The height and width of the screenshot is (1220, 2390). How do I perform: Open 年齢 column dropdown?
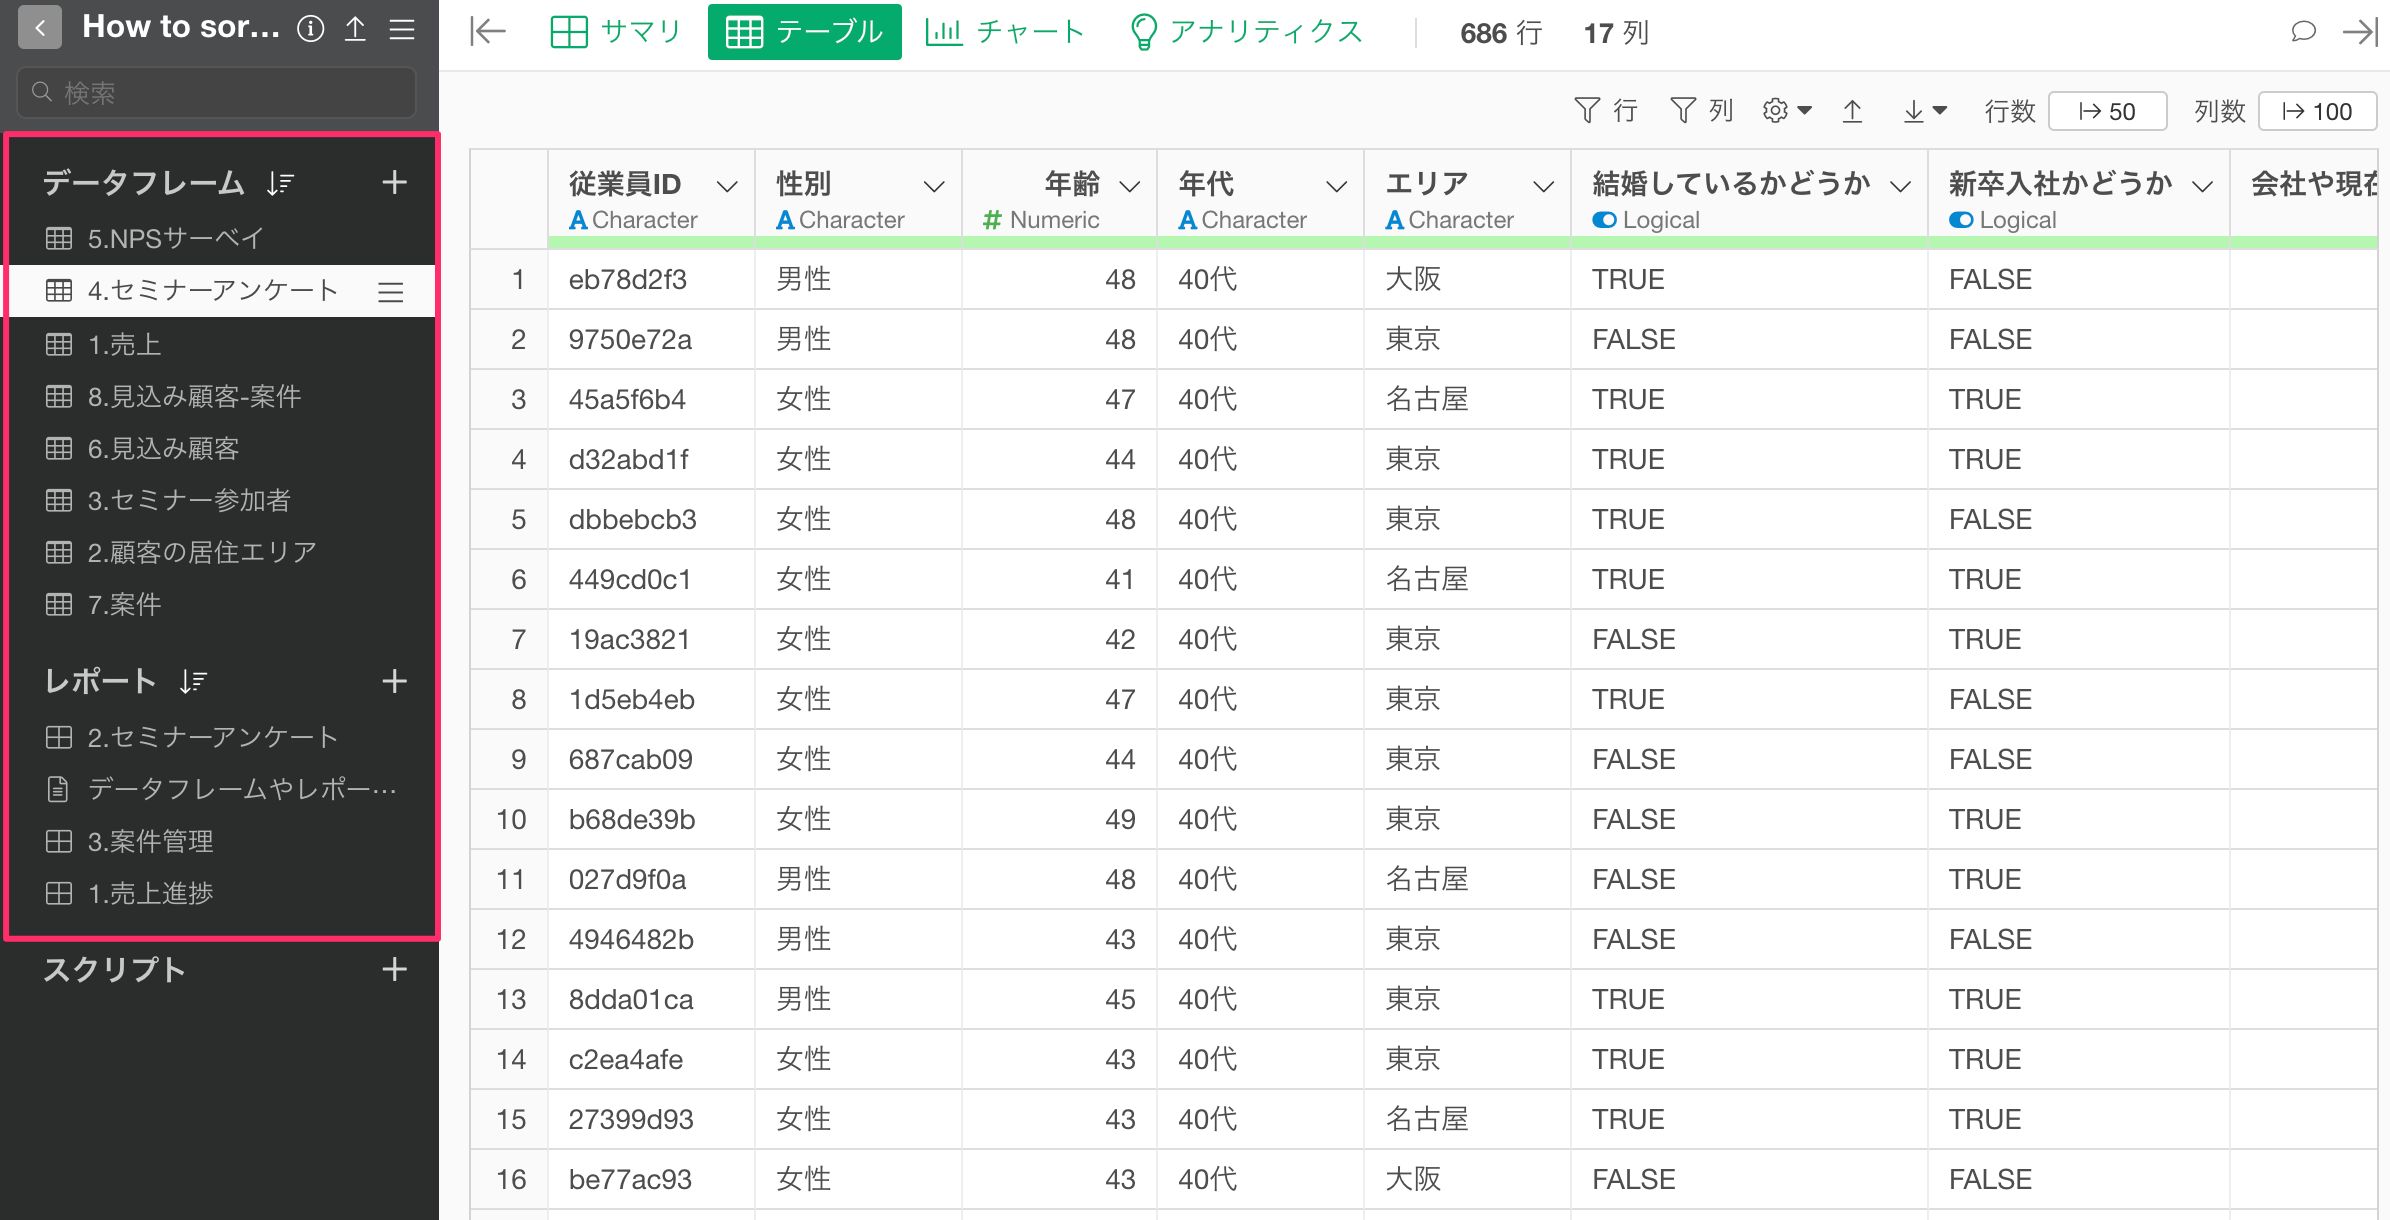(1130, 186)
